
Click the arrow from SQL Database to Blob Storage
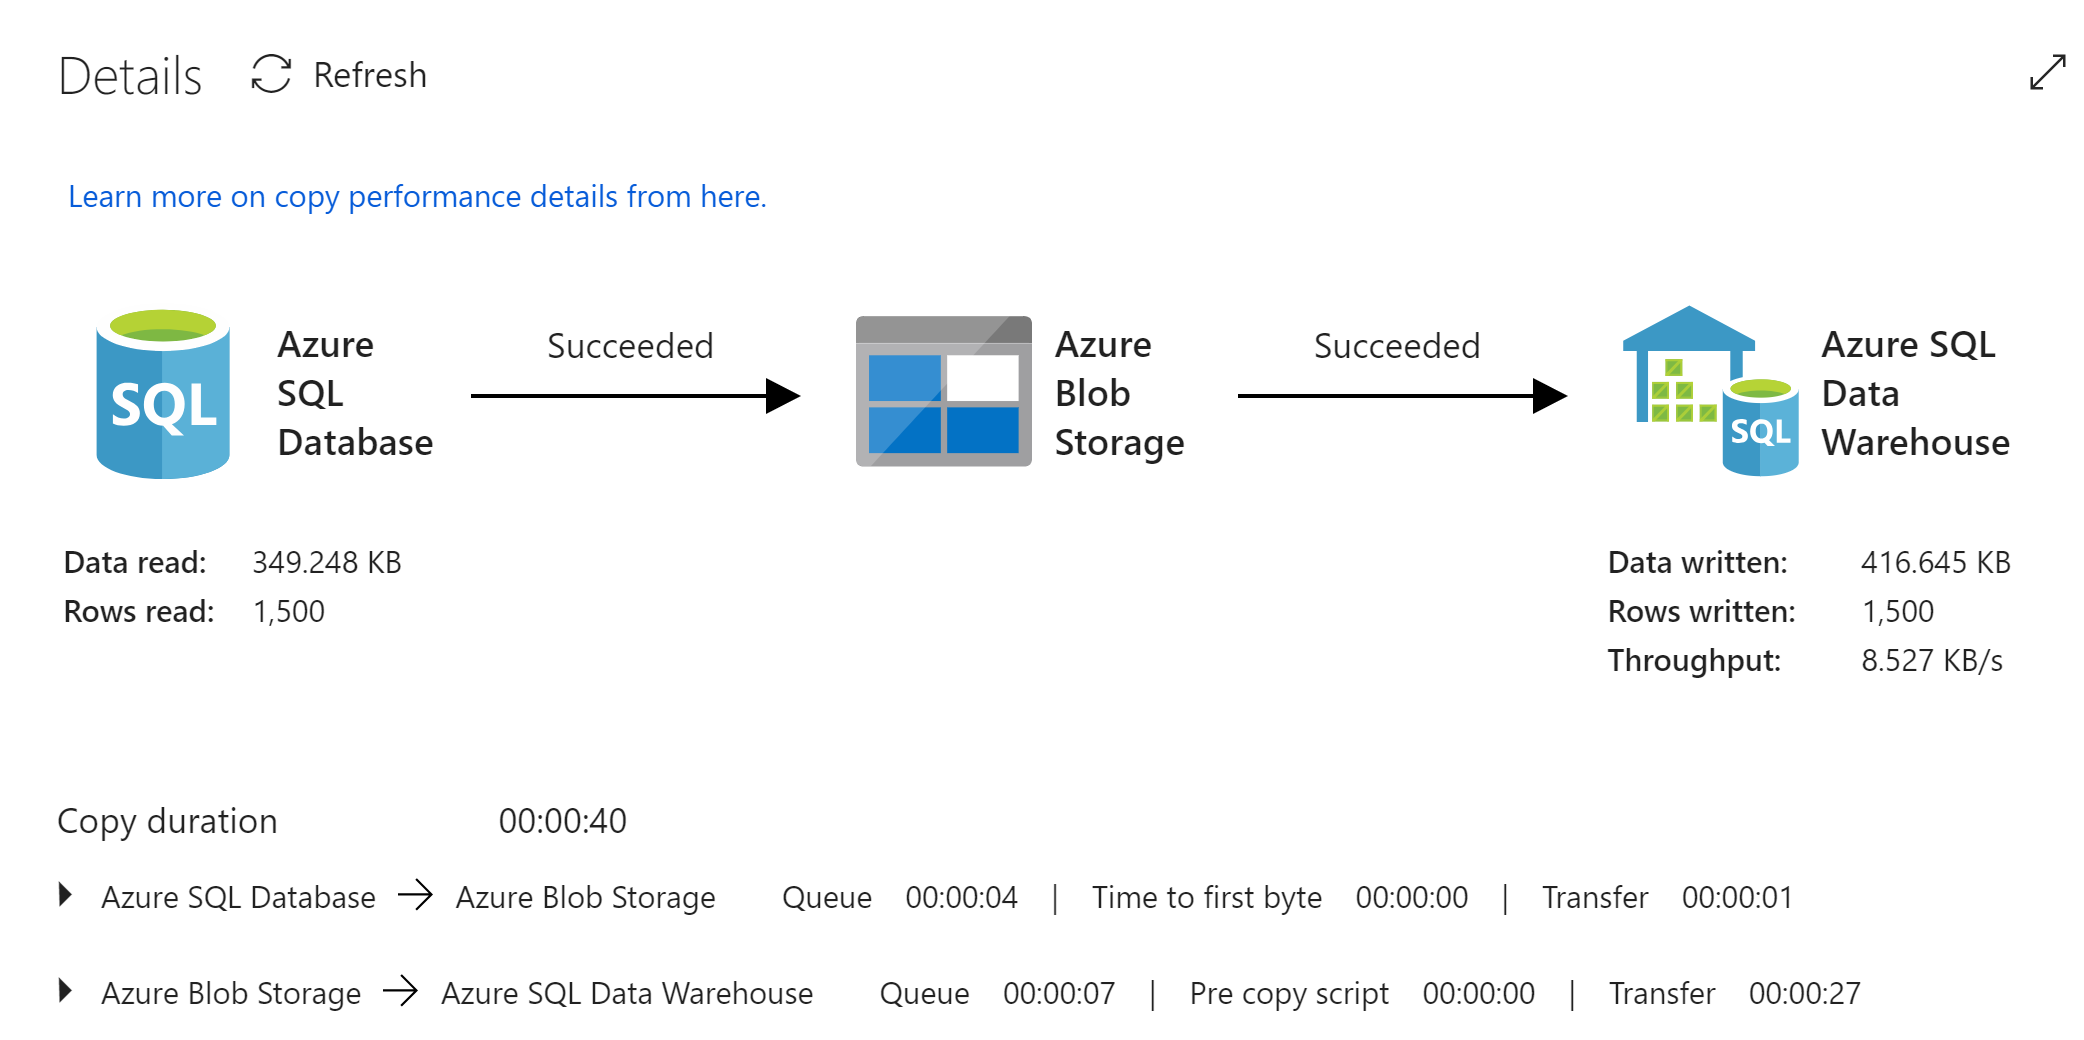(634, 396)
